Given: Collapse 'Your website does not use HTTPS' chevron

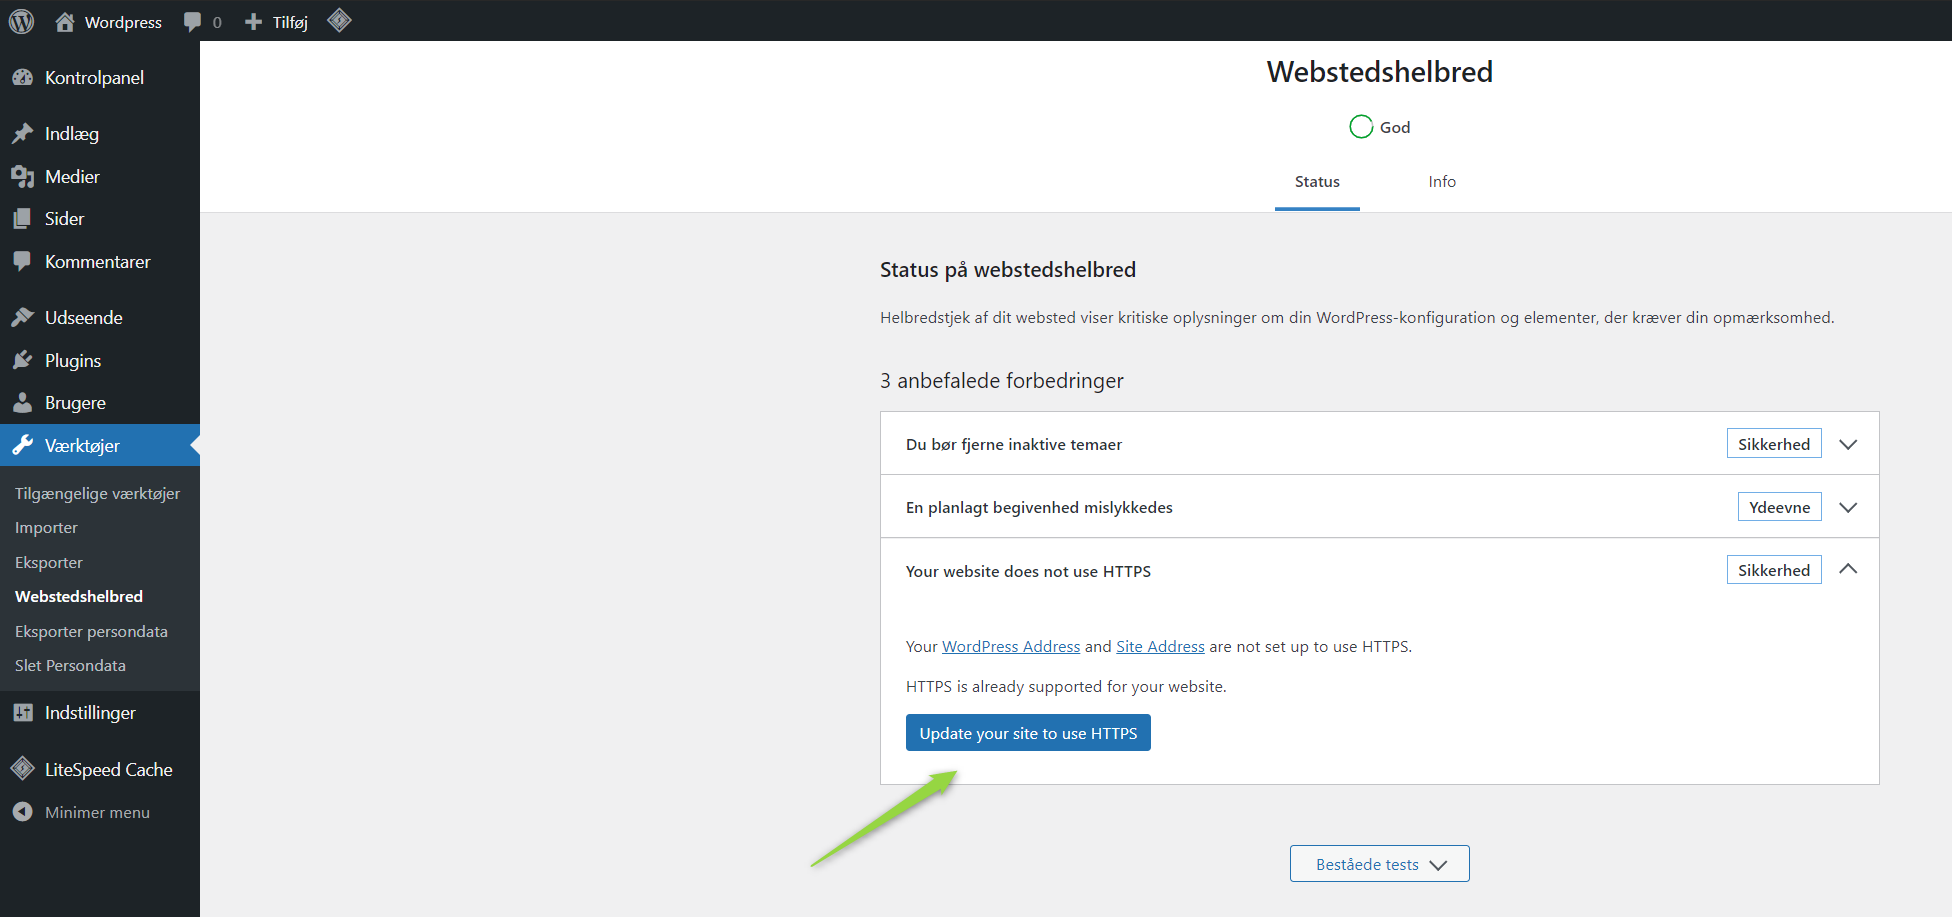Looking at the screenshot, I should pyautogui.click(x=1848, y=569).
